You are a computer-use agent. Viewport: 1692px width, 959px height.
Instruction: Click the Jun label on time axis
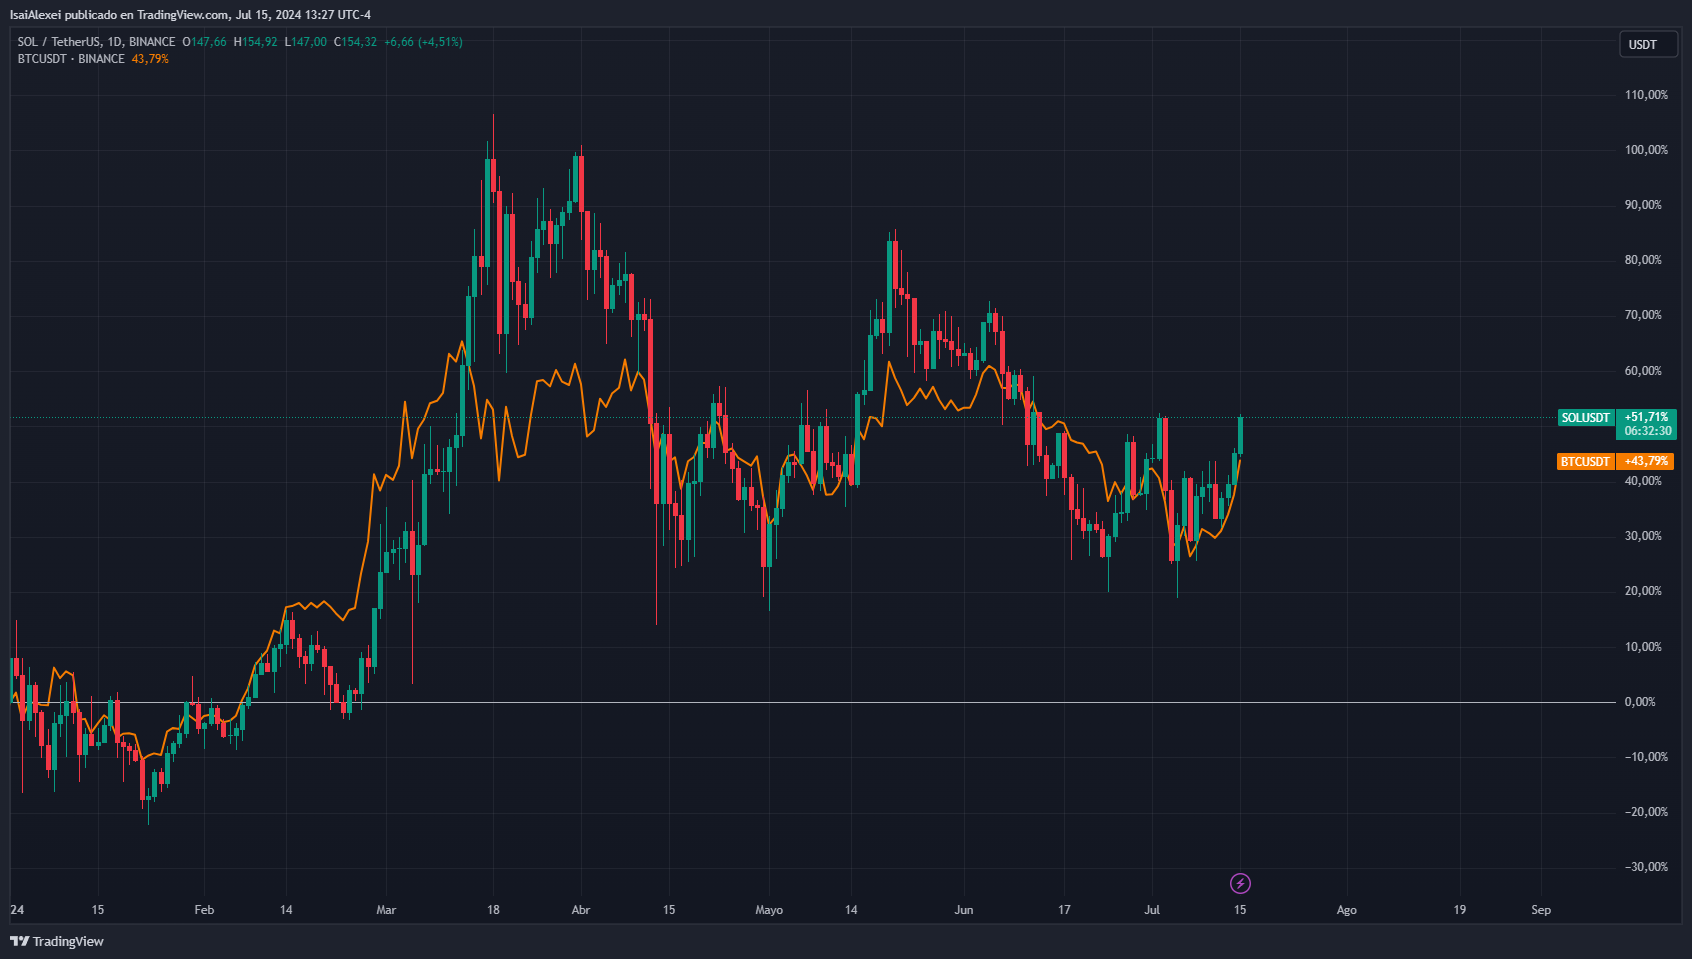click(x=964, y=910)
